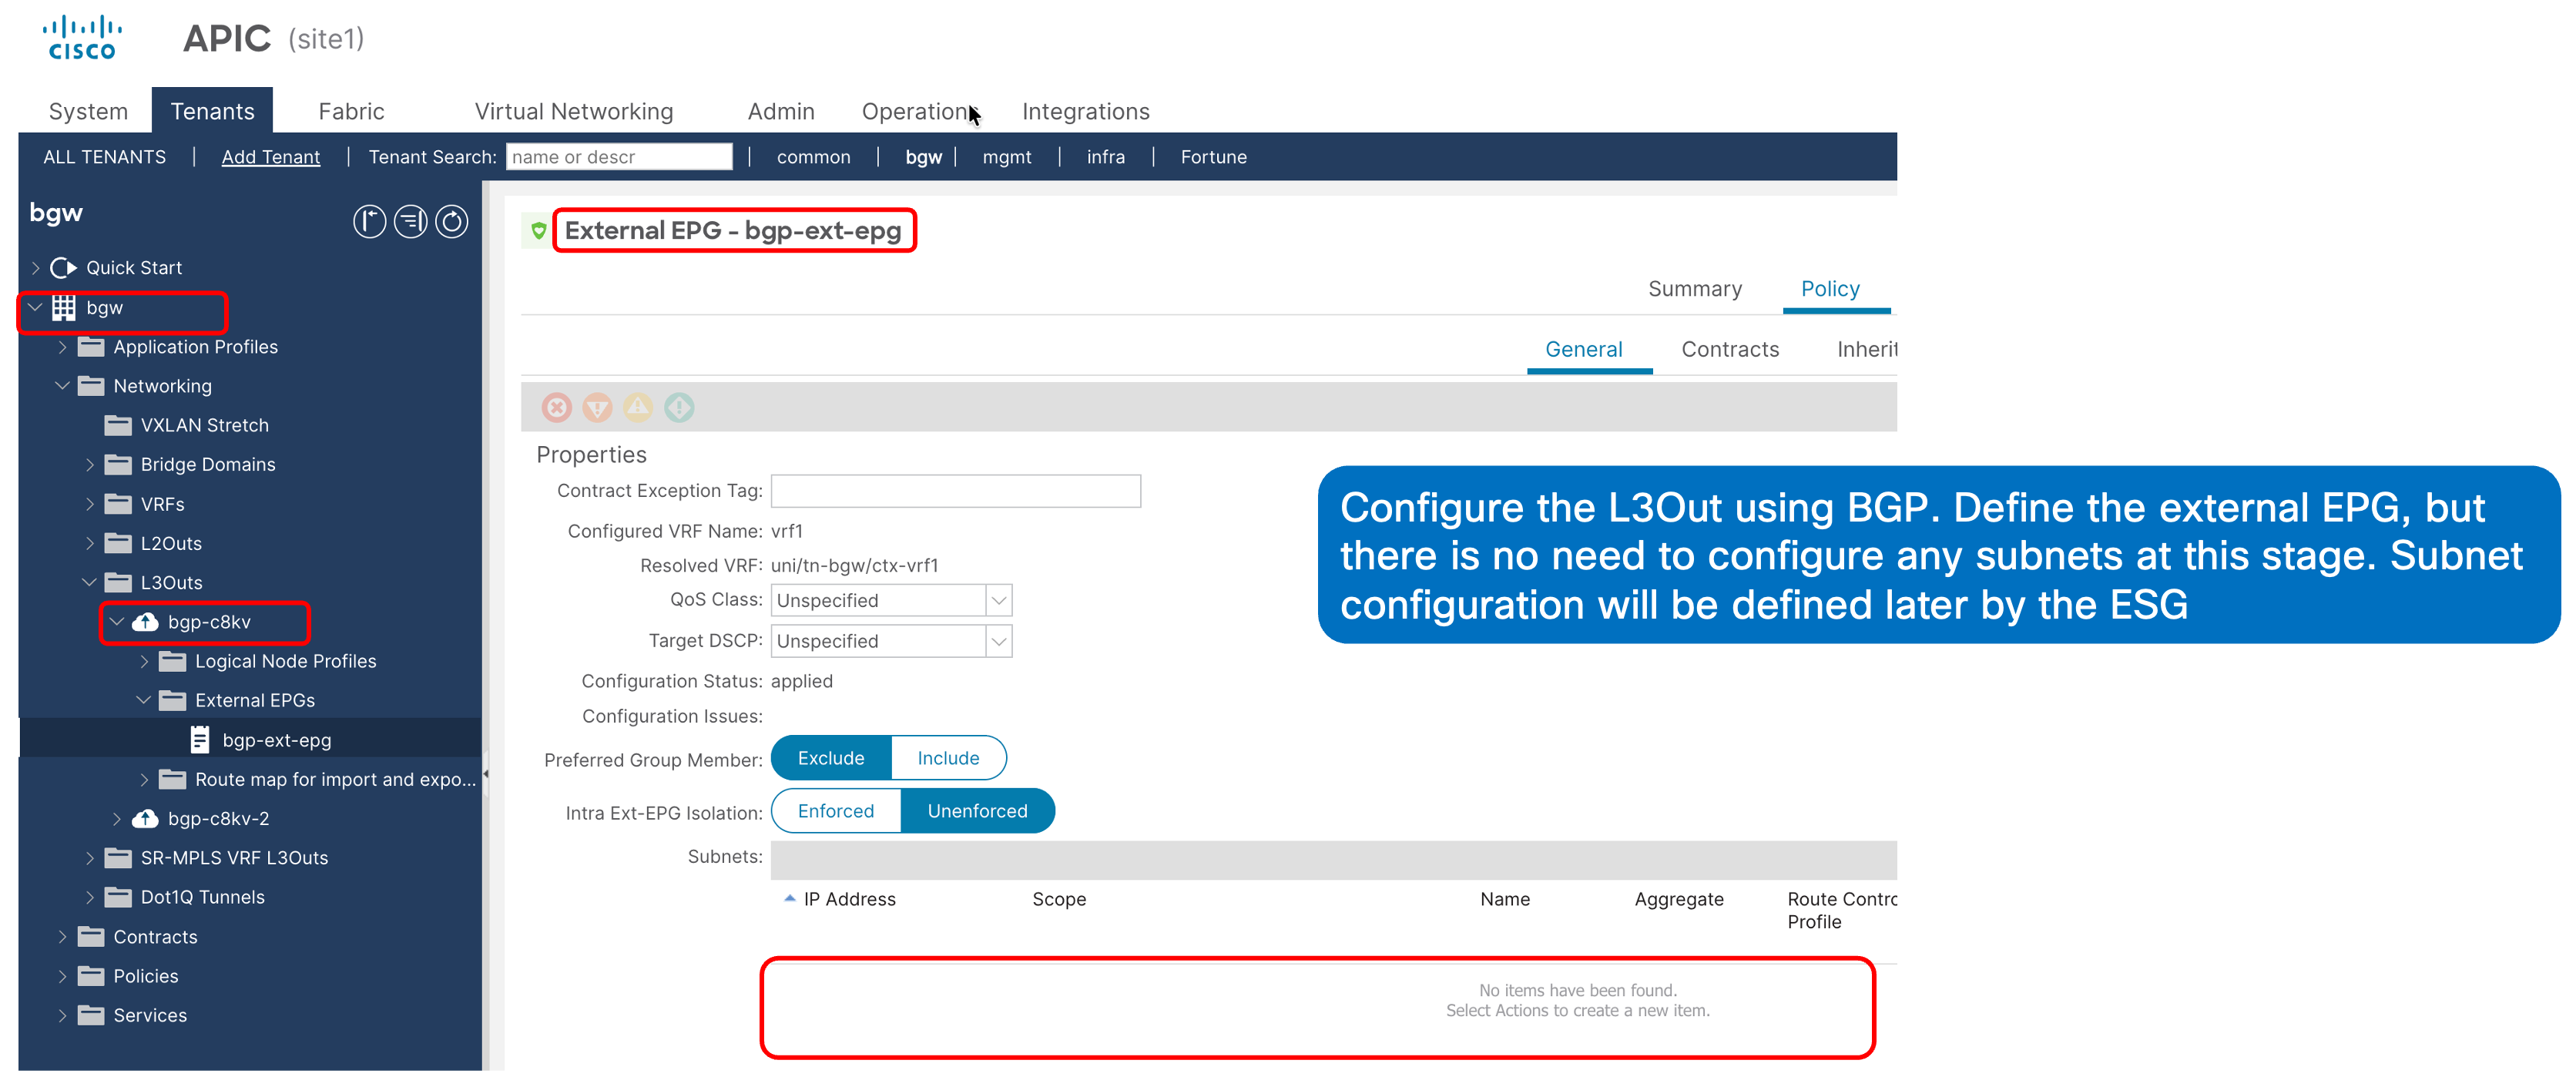Click the Cisco logo
The height and width of the screenshot is (1077, 2576).
82,38
